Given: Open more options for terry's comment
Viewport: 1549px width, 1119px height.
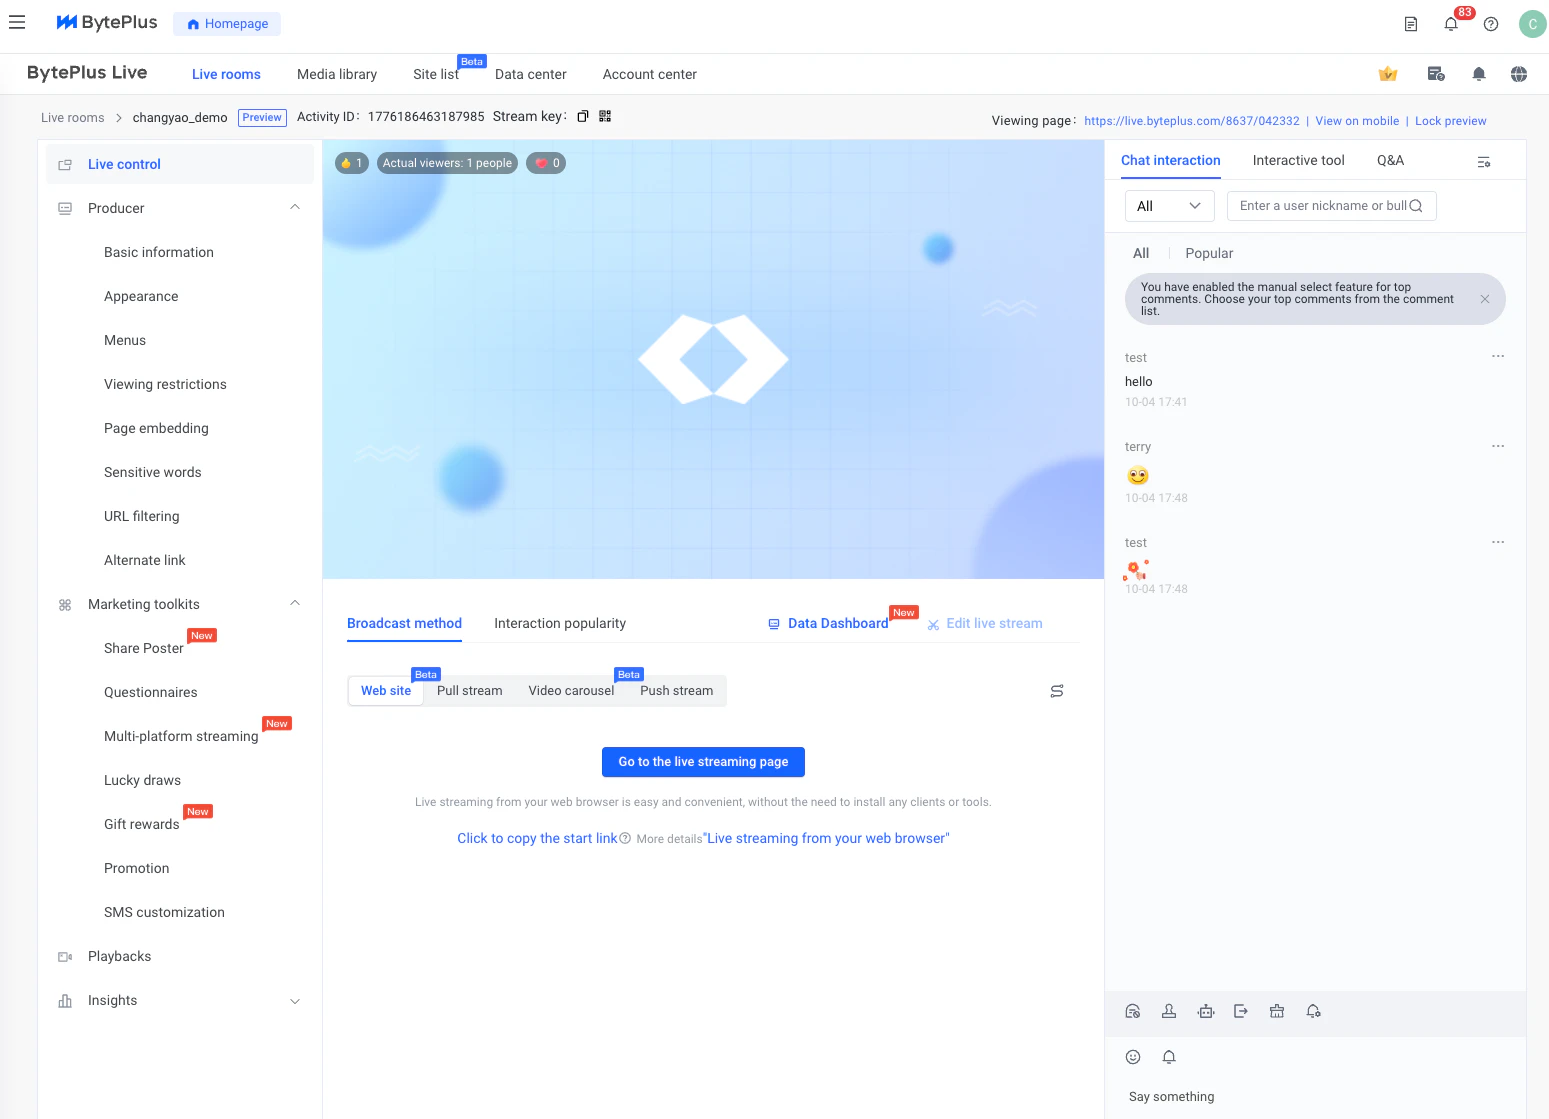Looking at the screenshot, I should pyautogui.click(x=1498, y=446).
